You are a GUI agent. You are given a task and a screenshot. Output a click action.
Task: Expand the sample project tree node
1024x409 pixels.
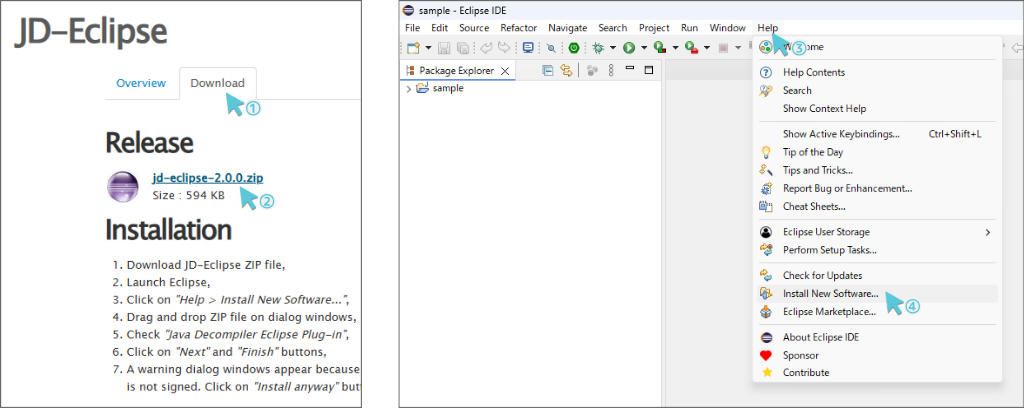pos(408,88)
